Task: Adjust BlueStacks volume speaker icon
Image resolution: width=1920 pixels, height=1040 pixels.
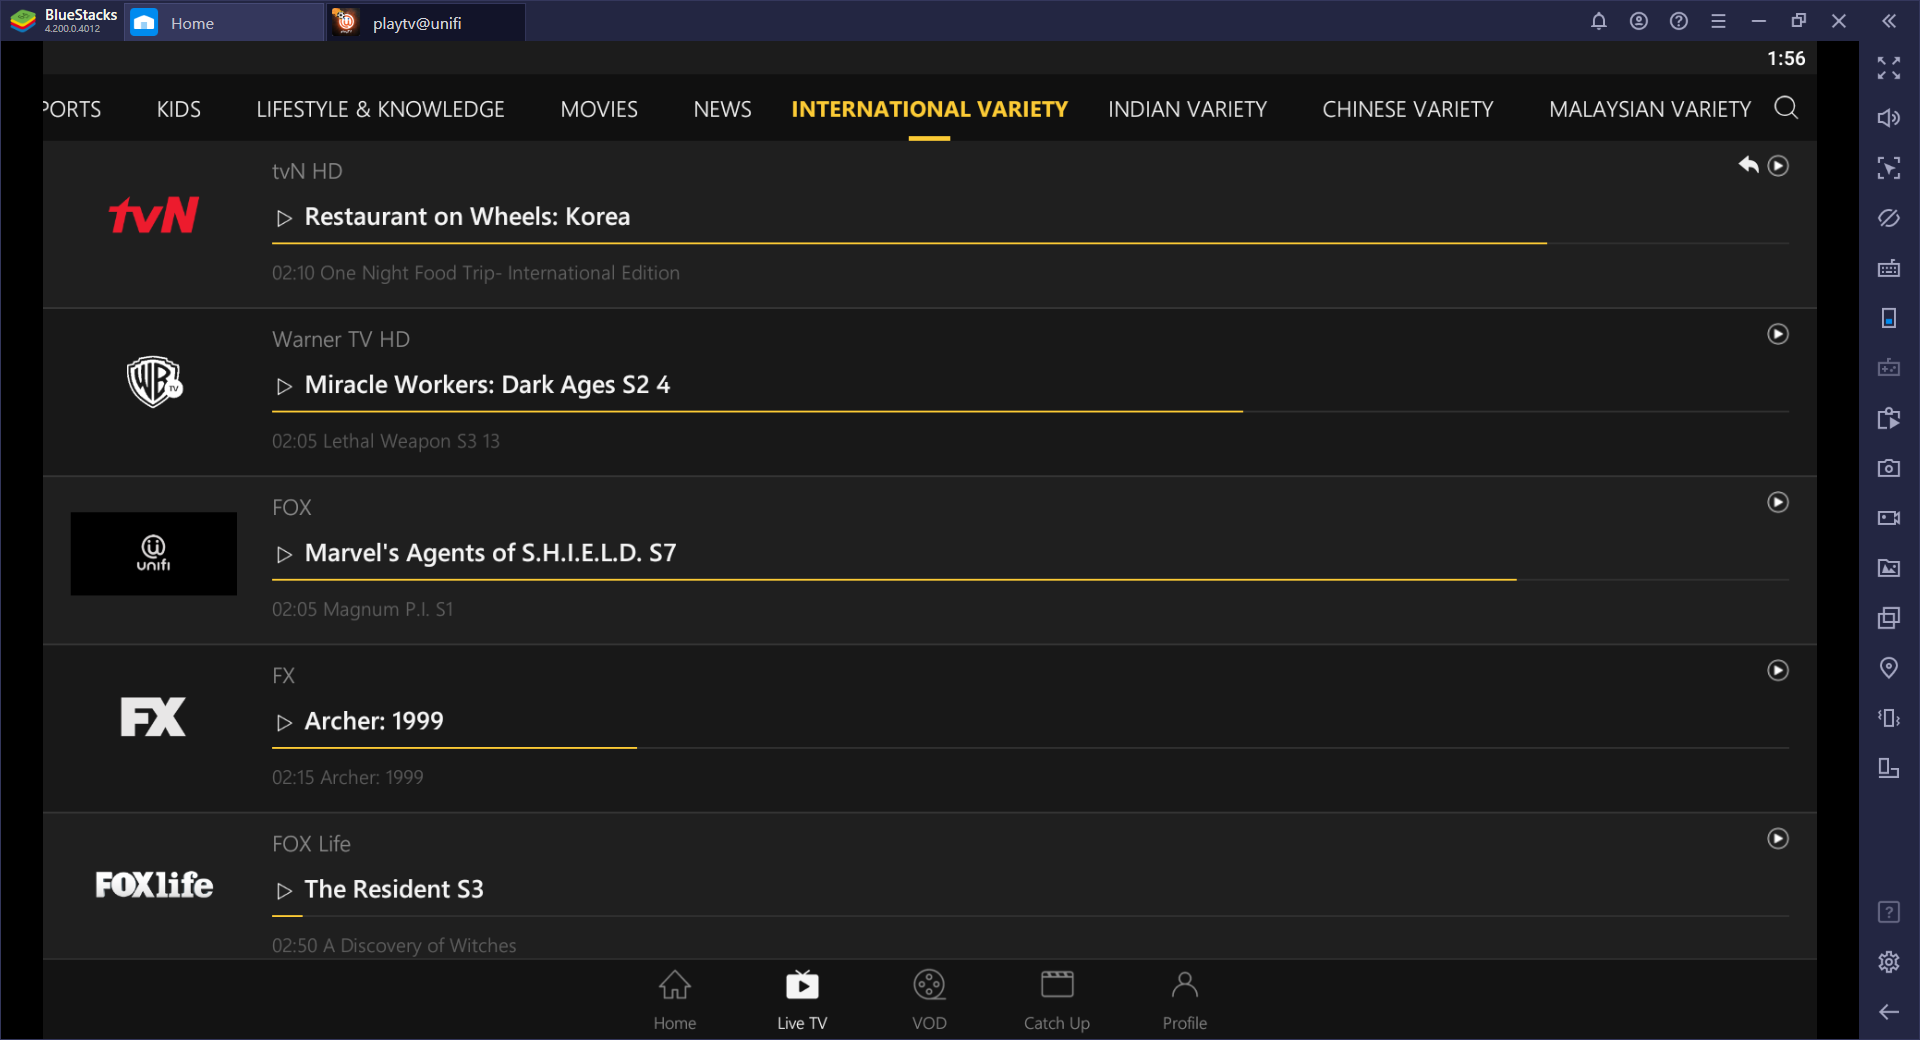Action: (x=1889, y=118)
